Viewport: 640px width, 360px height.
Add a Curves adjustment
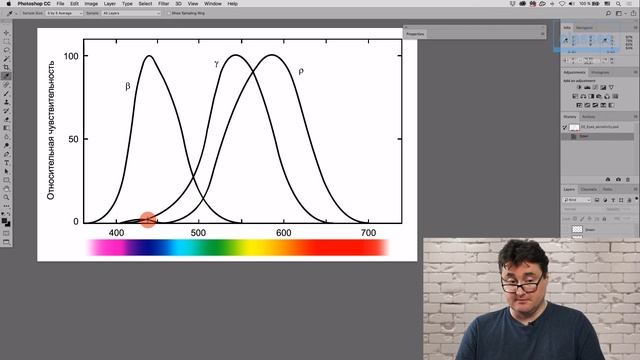pos(595,87)
